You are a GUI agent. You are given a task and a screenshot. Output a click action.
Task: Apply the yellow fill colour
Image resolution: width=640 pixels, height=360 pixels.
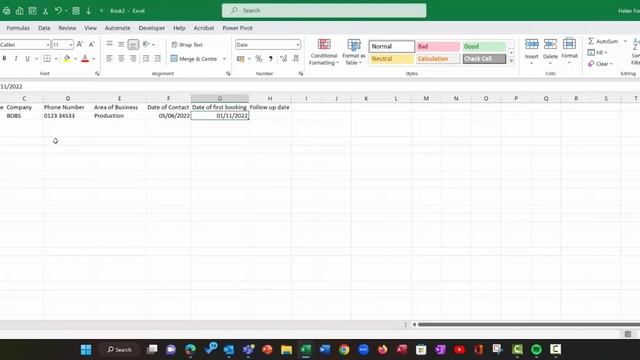(67, 59)
